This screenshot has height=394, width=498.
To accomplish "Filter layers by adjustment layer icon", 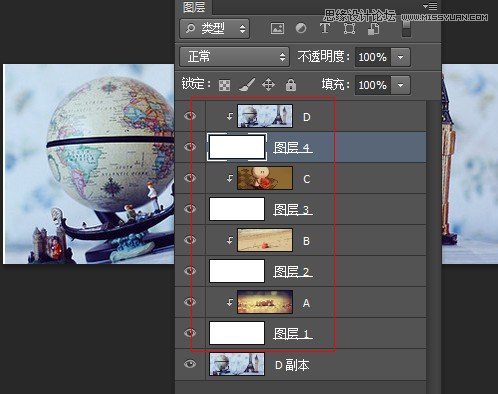I will 301,28.
